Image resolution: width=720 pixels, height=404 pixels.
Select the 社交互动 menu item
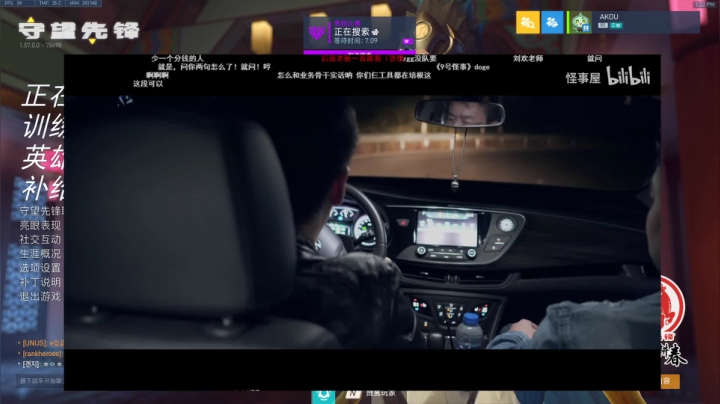40,240
